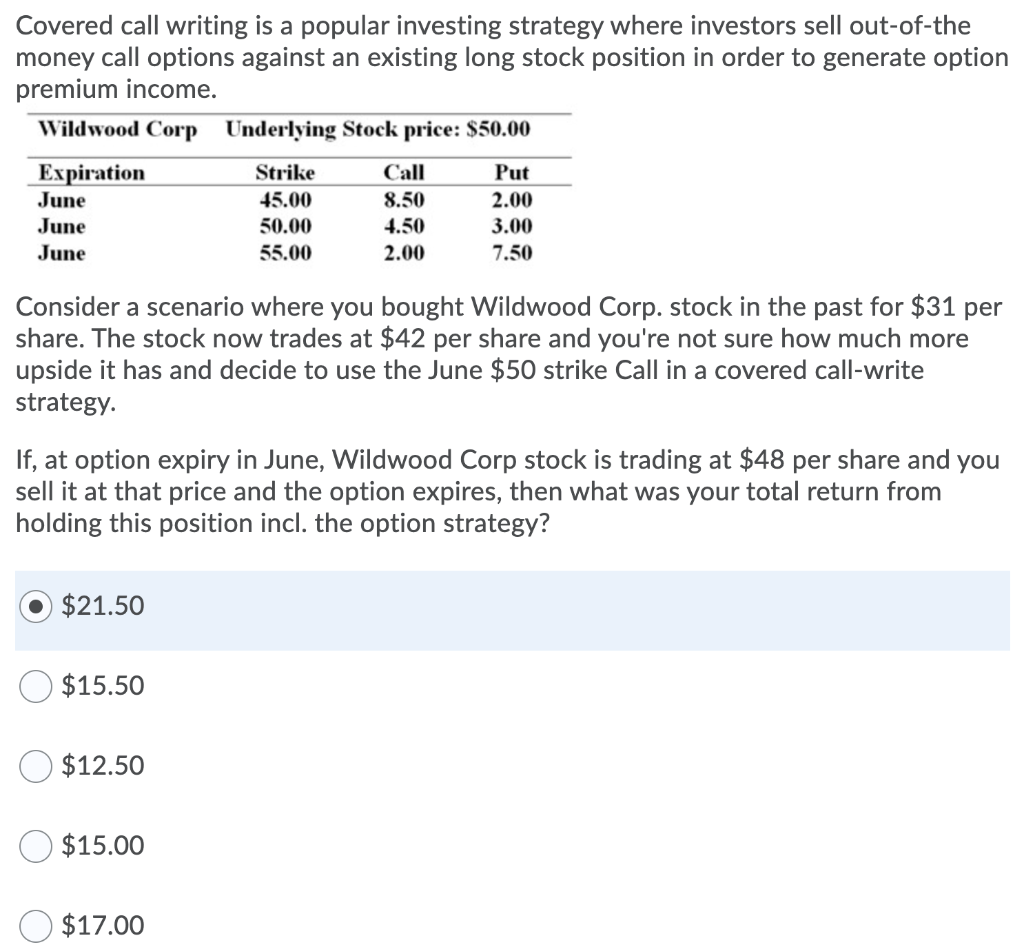Click the Put column header
The height and width of the screenshot is (947, 1024).
click(511, 172)
